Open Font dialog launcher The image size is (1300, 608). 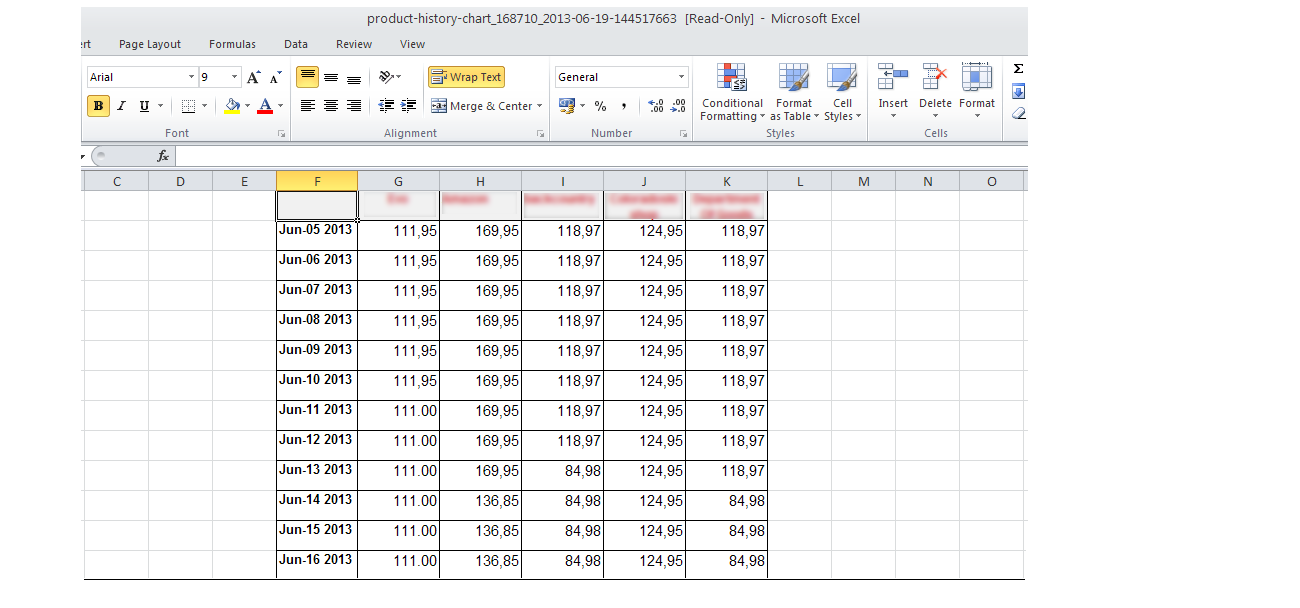coord(281,133)
